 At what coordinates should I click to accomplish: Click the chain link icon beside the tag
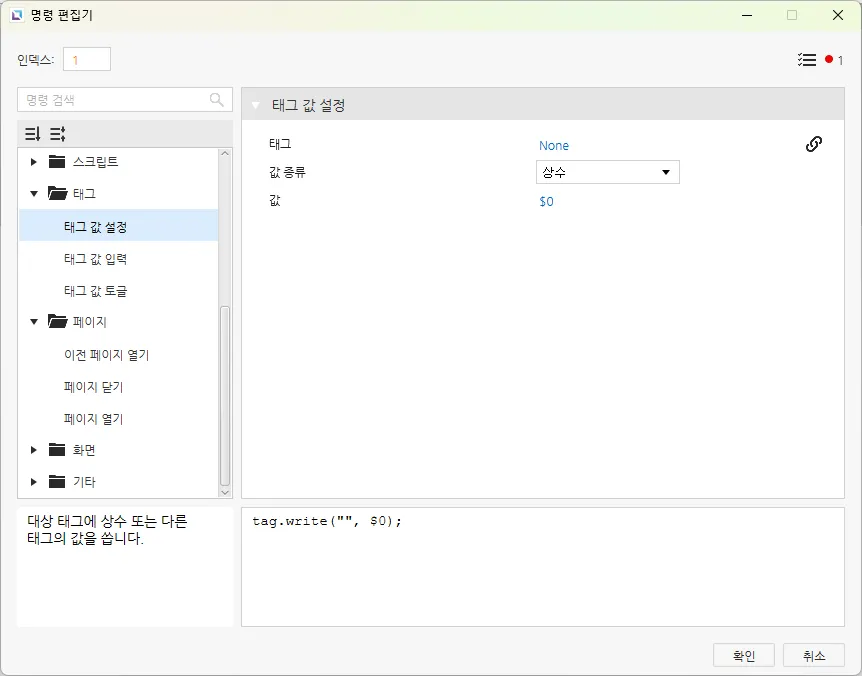(814, 144)
